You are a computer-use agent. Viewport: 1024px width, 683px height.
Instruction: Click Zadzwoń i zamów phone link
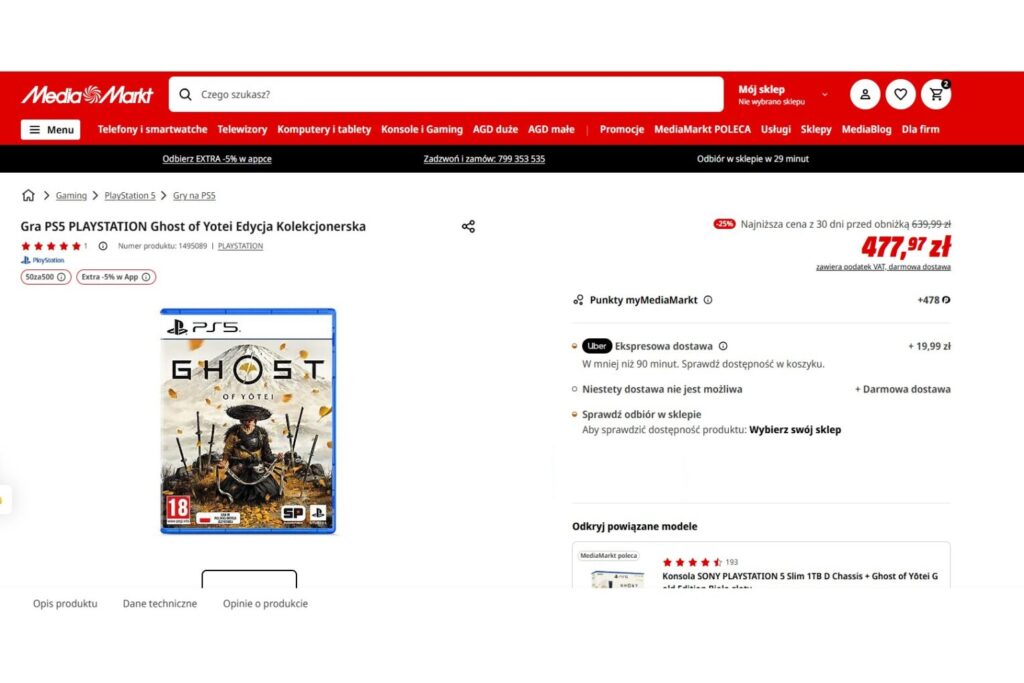(484, 159)
